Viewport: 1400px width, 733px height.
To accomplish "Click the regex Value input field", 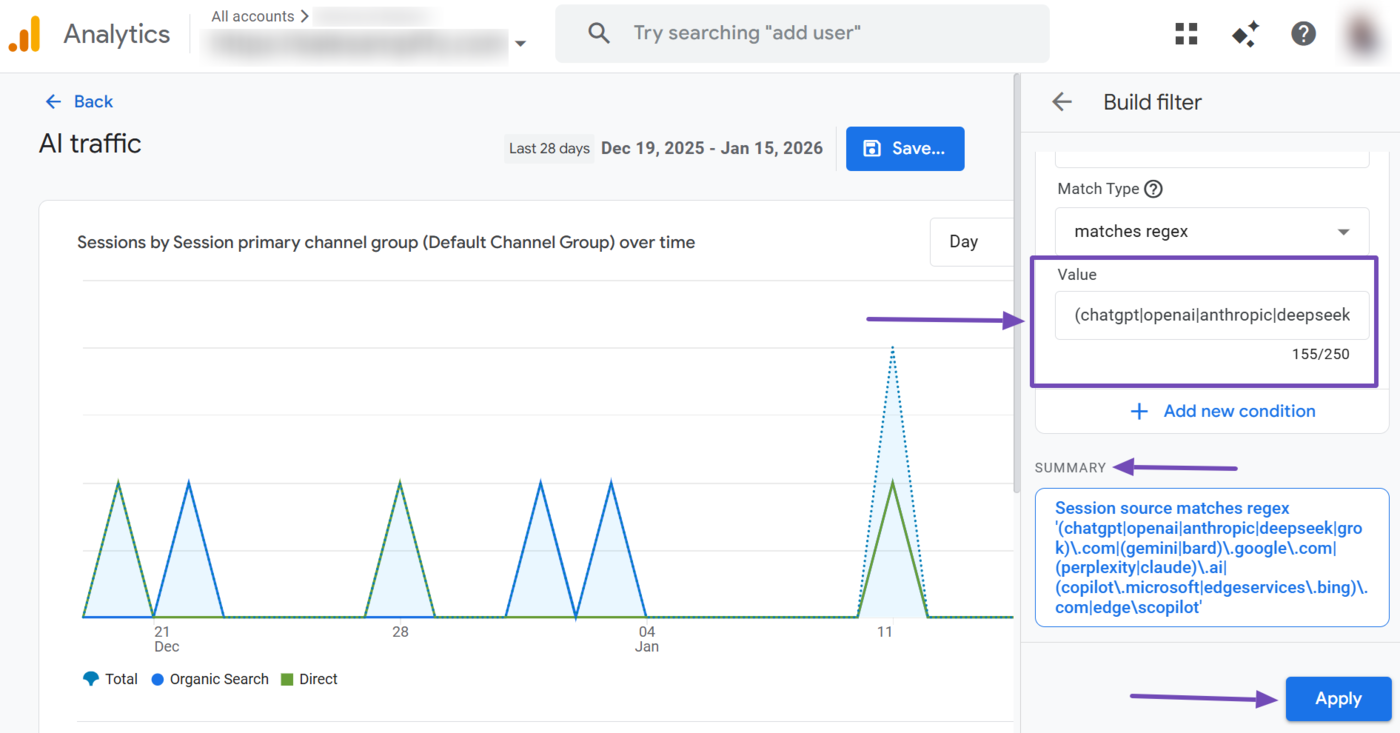I will pyautogui.click(x=1211, y=316).
